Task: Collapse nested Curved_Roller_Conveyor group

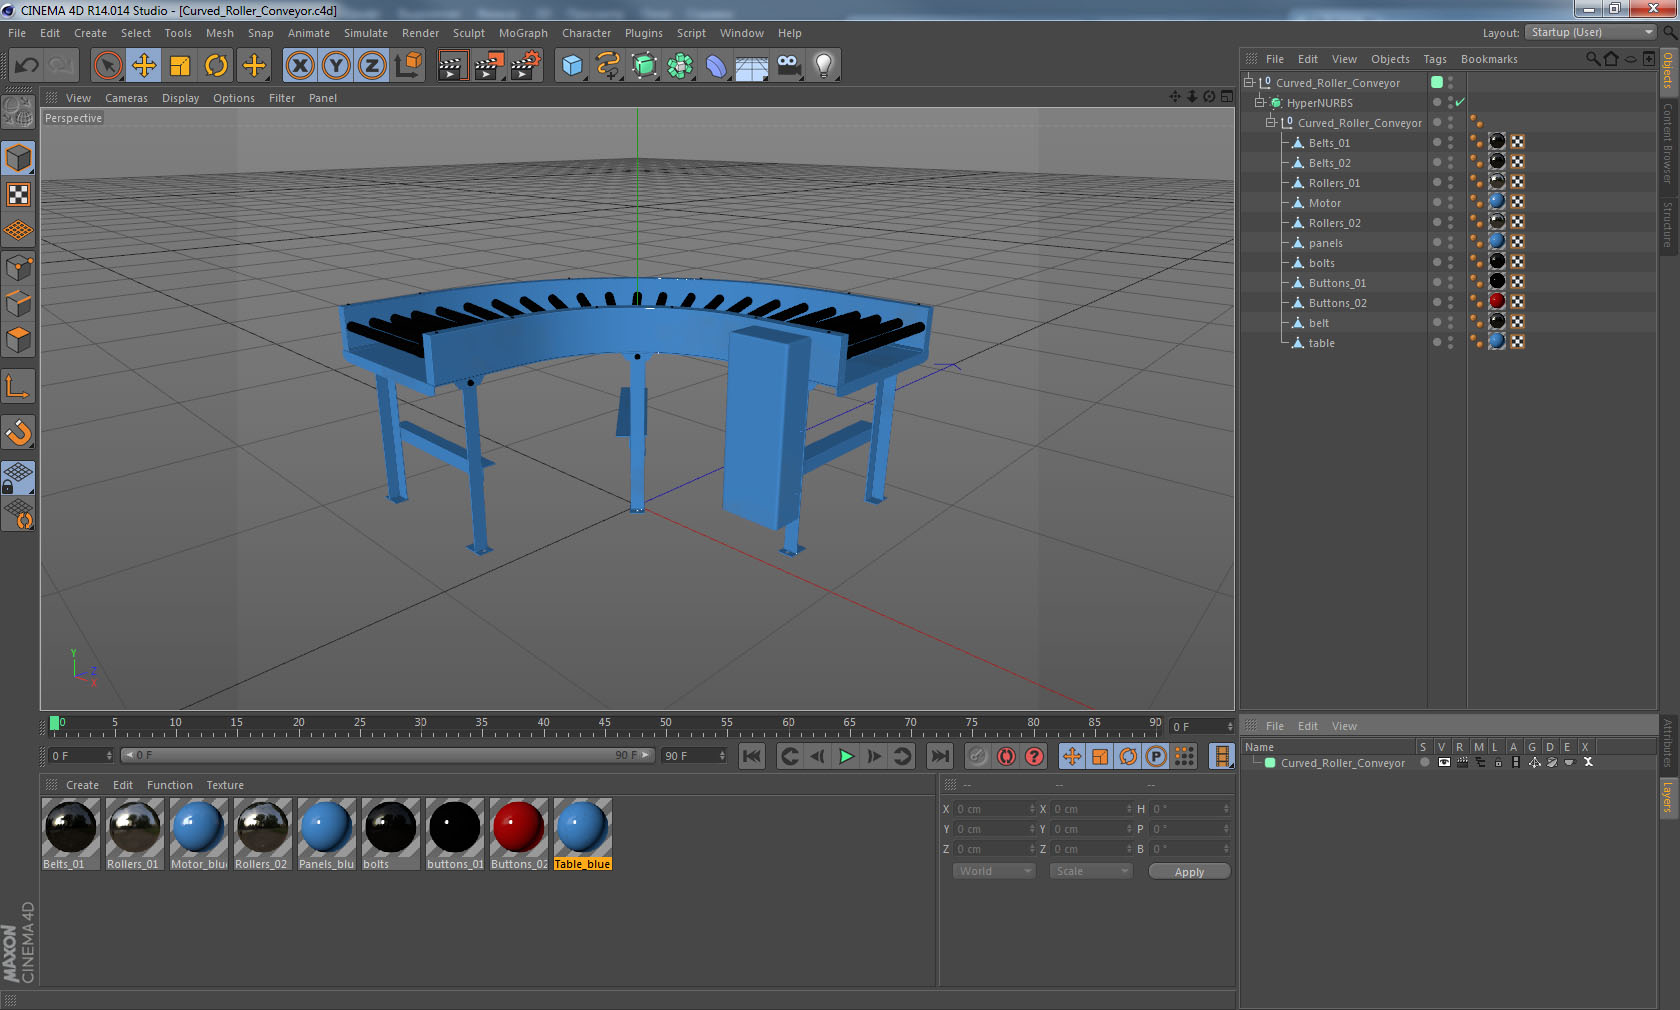Action: coord(1271,122)
